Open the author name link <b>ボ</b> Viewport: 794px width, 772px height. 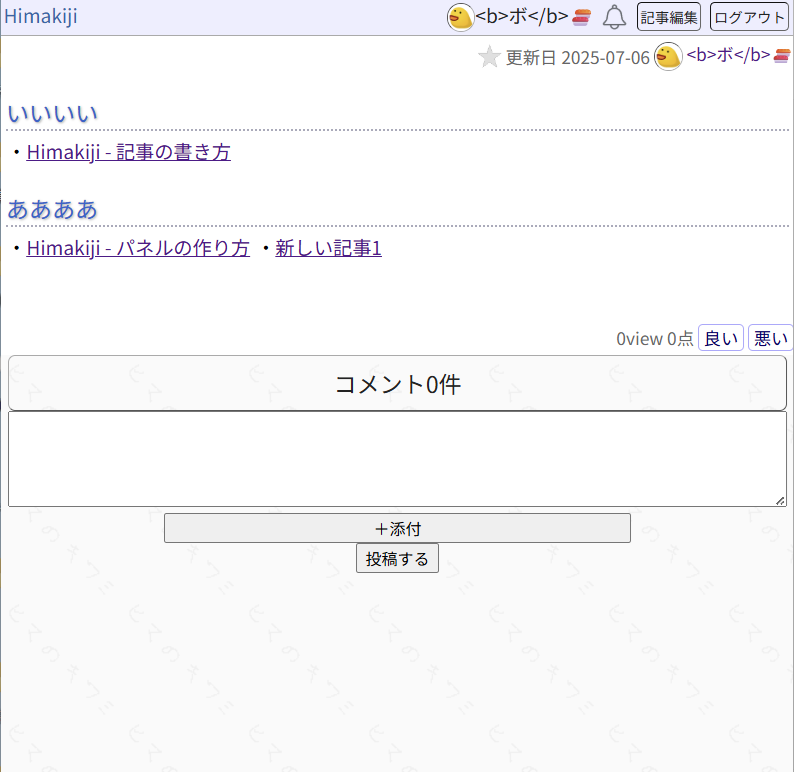click(728, 55)
